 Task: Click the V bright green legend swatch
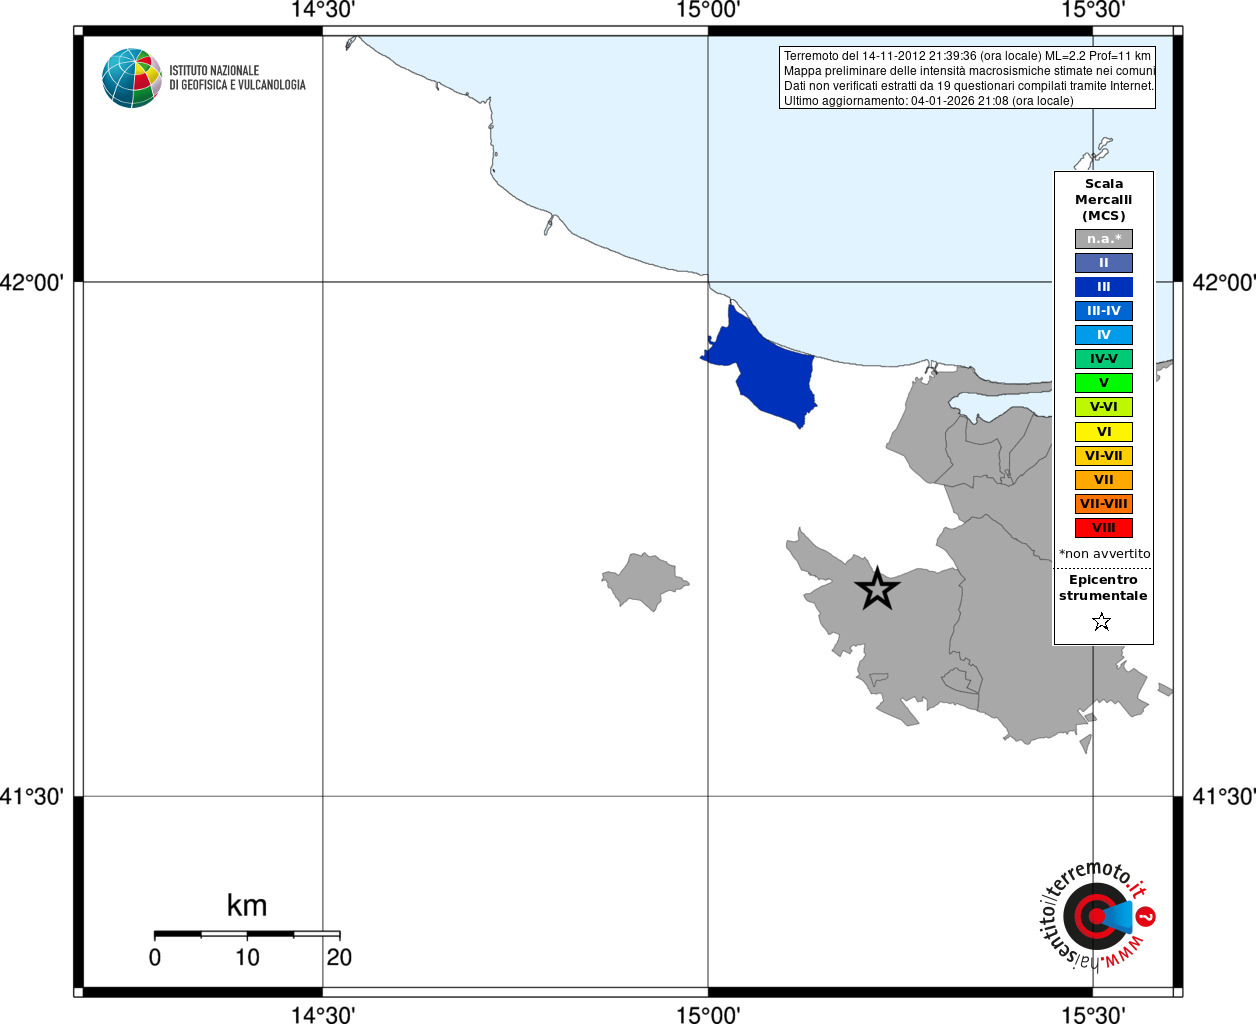click(1104, 383)
